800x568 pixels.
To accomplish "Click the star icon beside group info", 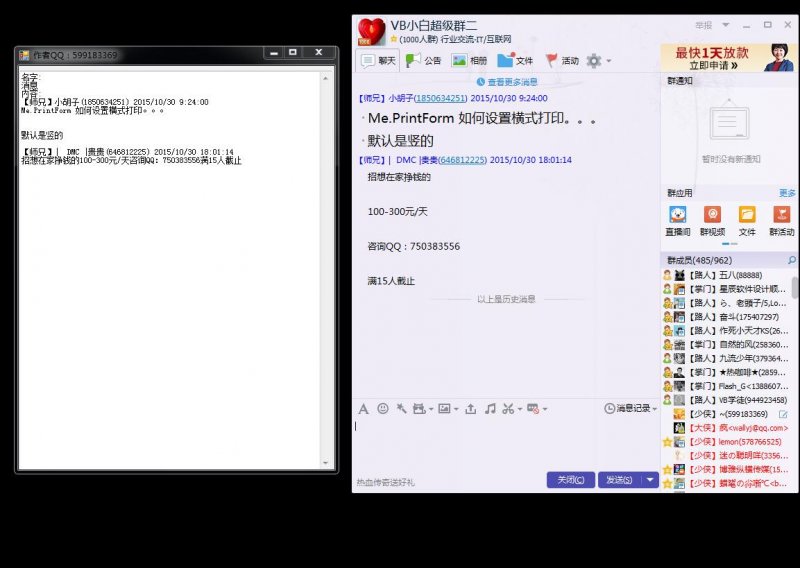I will (x=394, y=39).
